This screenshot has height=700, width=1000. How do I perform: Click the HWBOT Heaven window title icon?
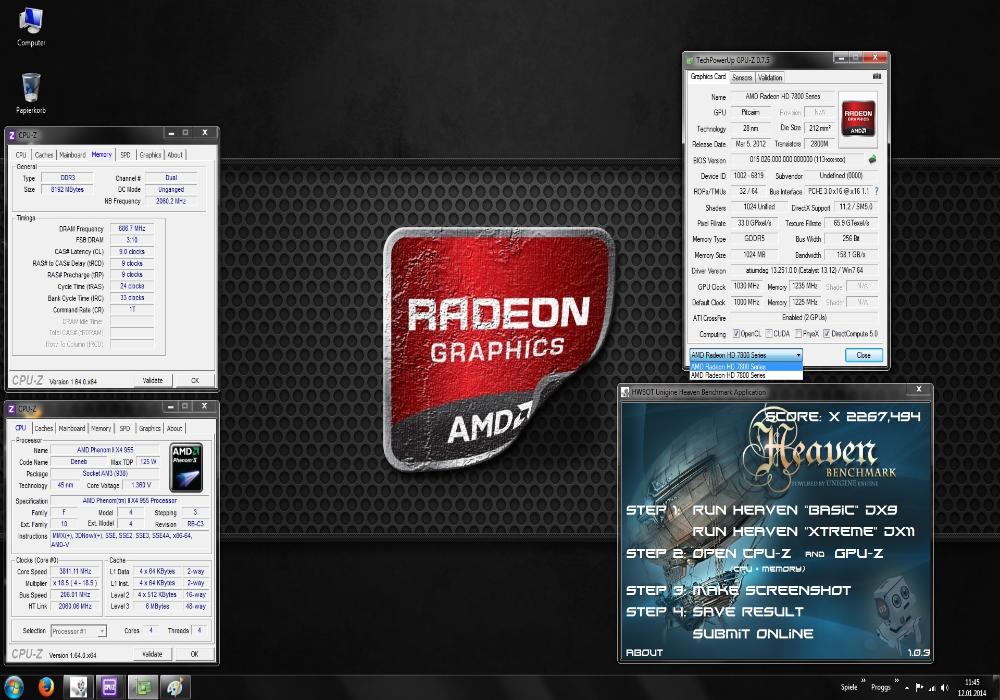(626, 392)
